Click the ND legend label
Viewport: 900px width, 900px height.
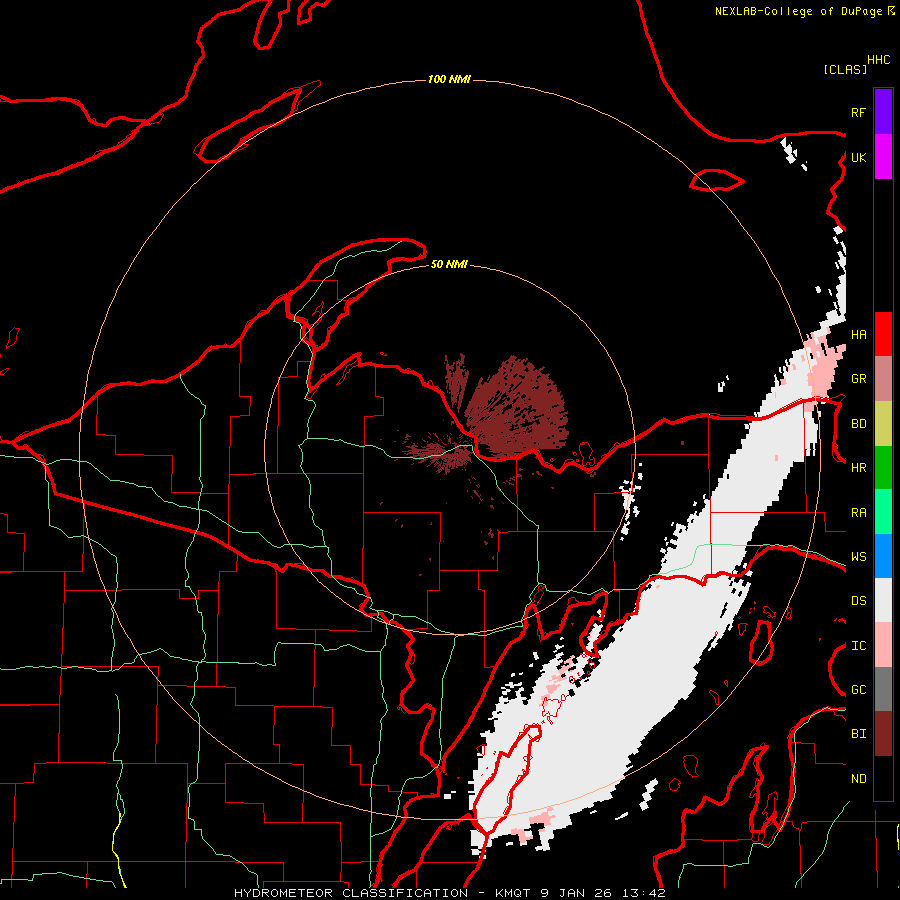(x=858, y=779)
